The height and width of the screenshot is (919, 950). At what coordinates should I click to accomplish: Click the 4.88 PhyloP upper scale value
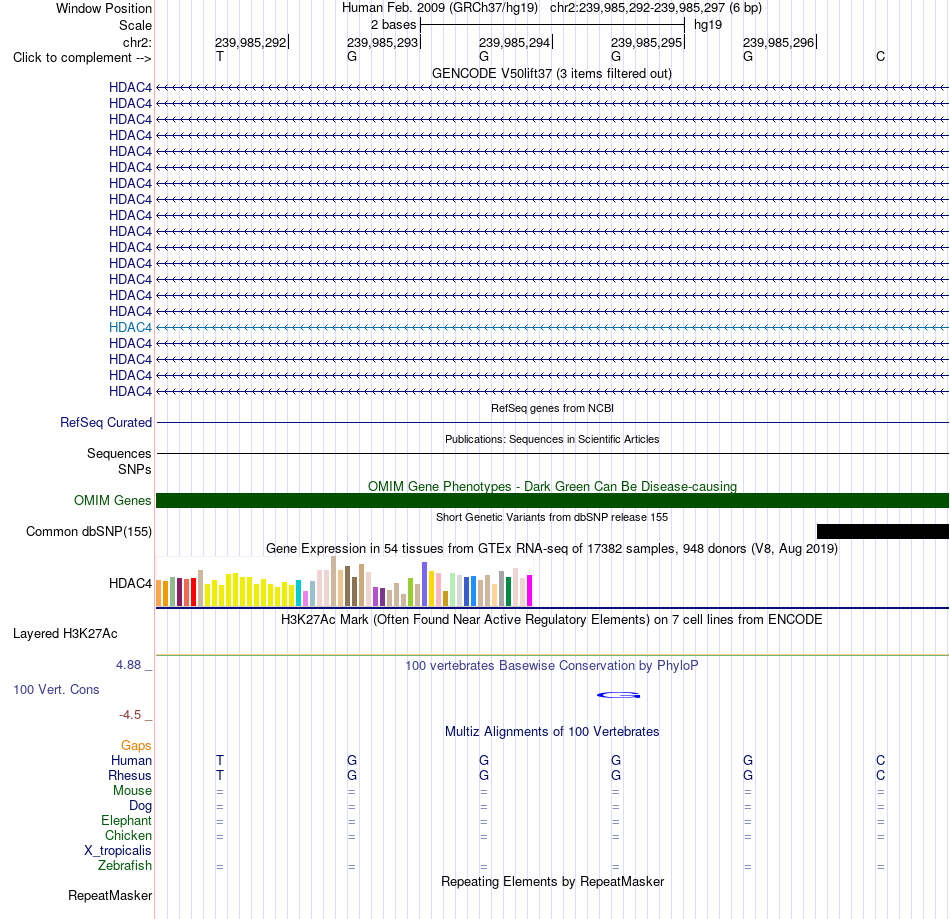click(128, 665)
